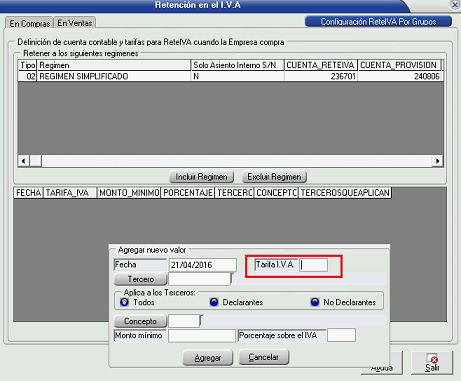Viewport: 461px width, 381px height.
Task: Select the CONCEPTO column header
Action: (x=276, y=193)
